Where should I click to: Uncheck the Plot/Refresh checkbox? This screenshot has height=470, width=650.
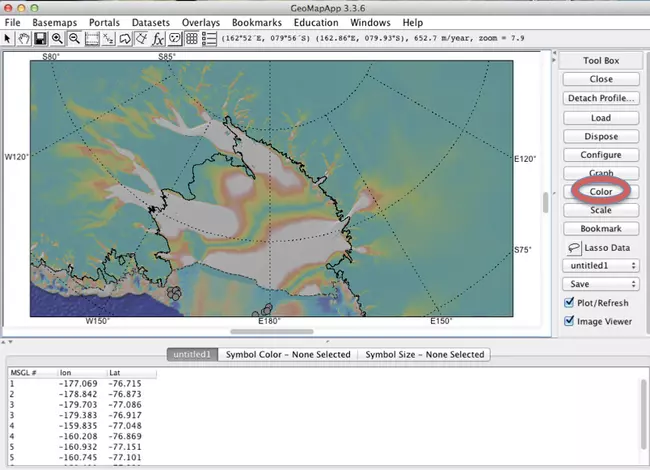tap(569, 303)
